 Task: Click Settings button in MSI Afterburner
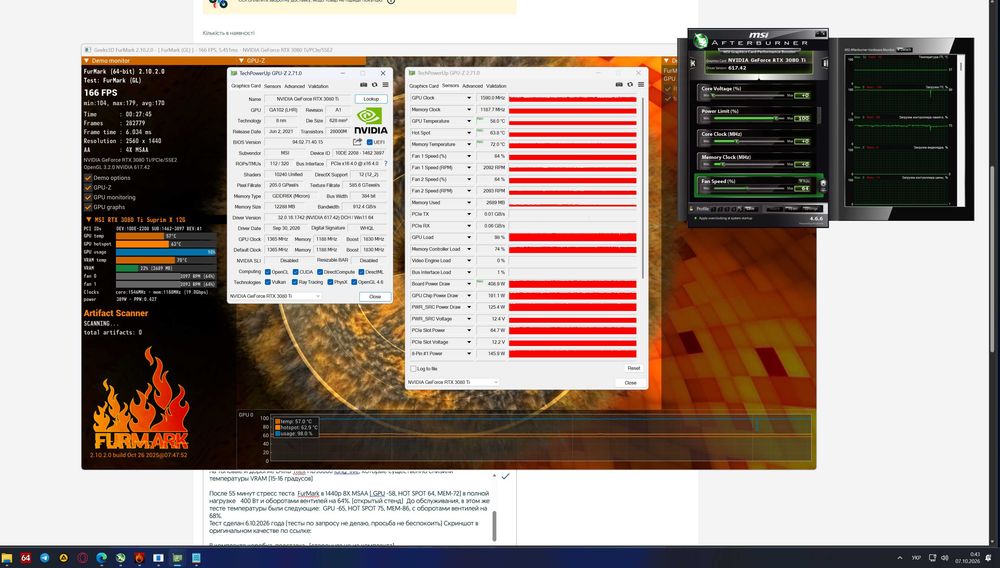tap(811, 208)
